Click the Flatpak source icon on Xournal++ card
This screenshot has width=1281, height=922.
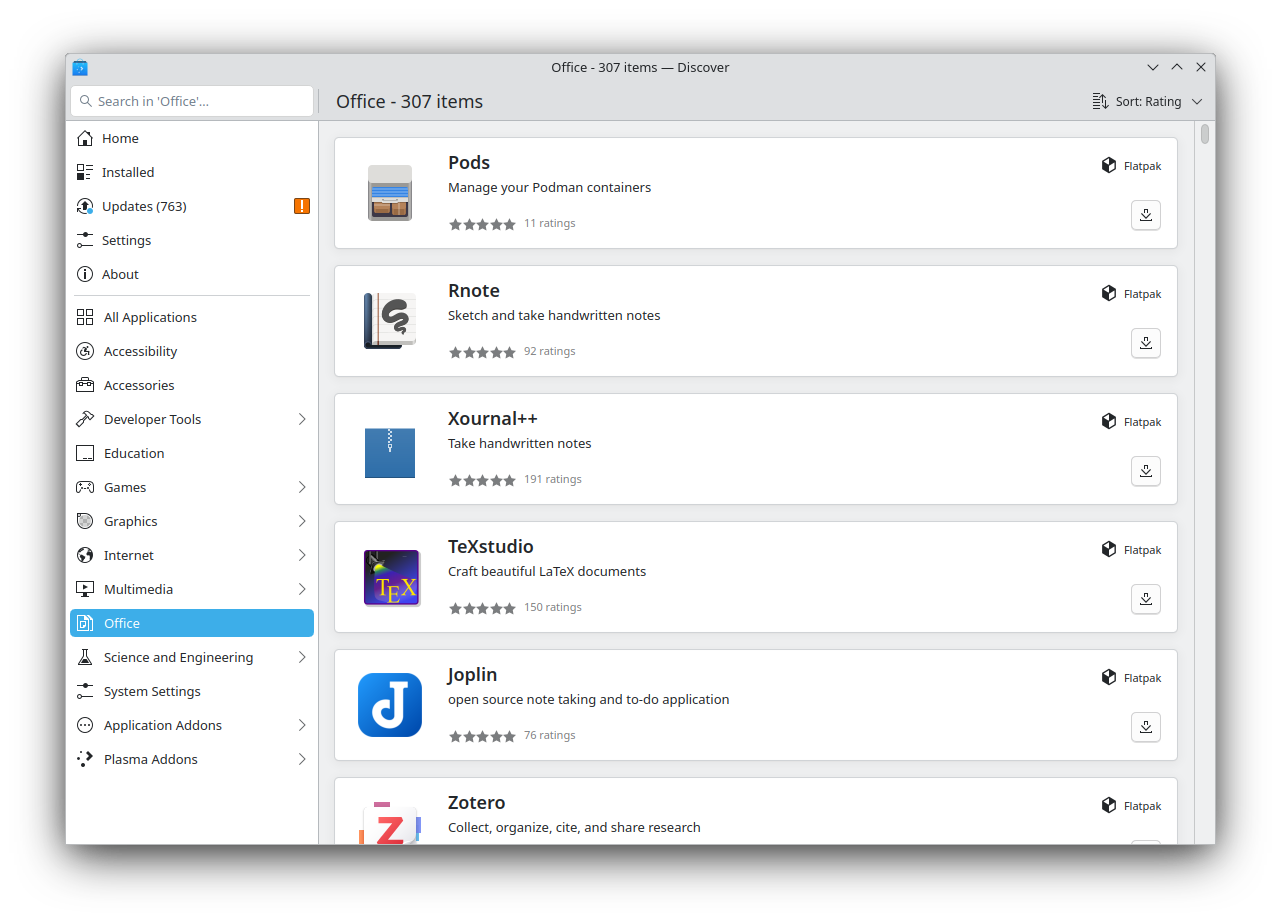[1109, 421]
